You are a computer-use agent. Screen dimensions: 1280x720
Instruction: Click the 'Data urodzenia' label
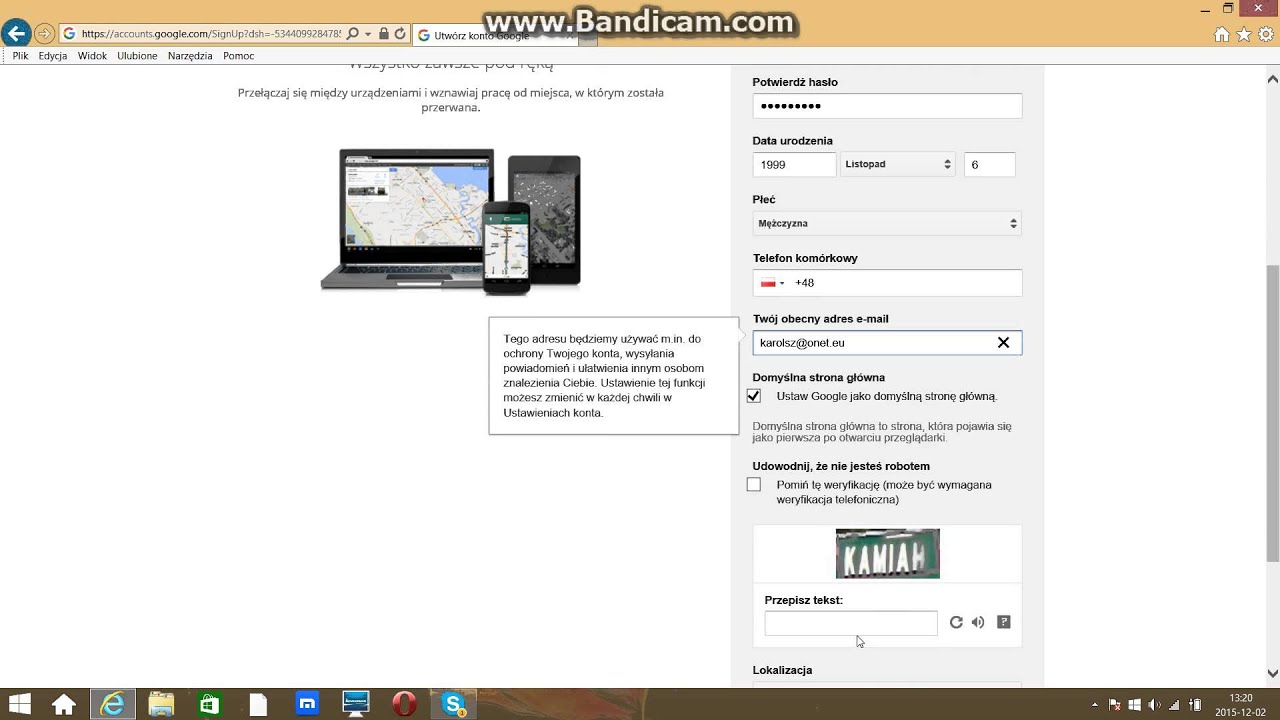792,141
